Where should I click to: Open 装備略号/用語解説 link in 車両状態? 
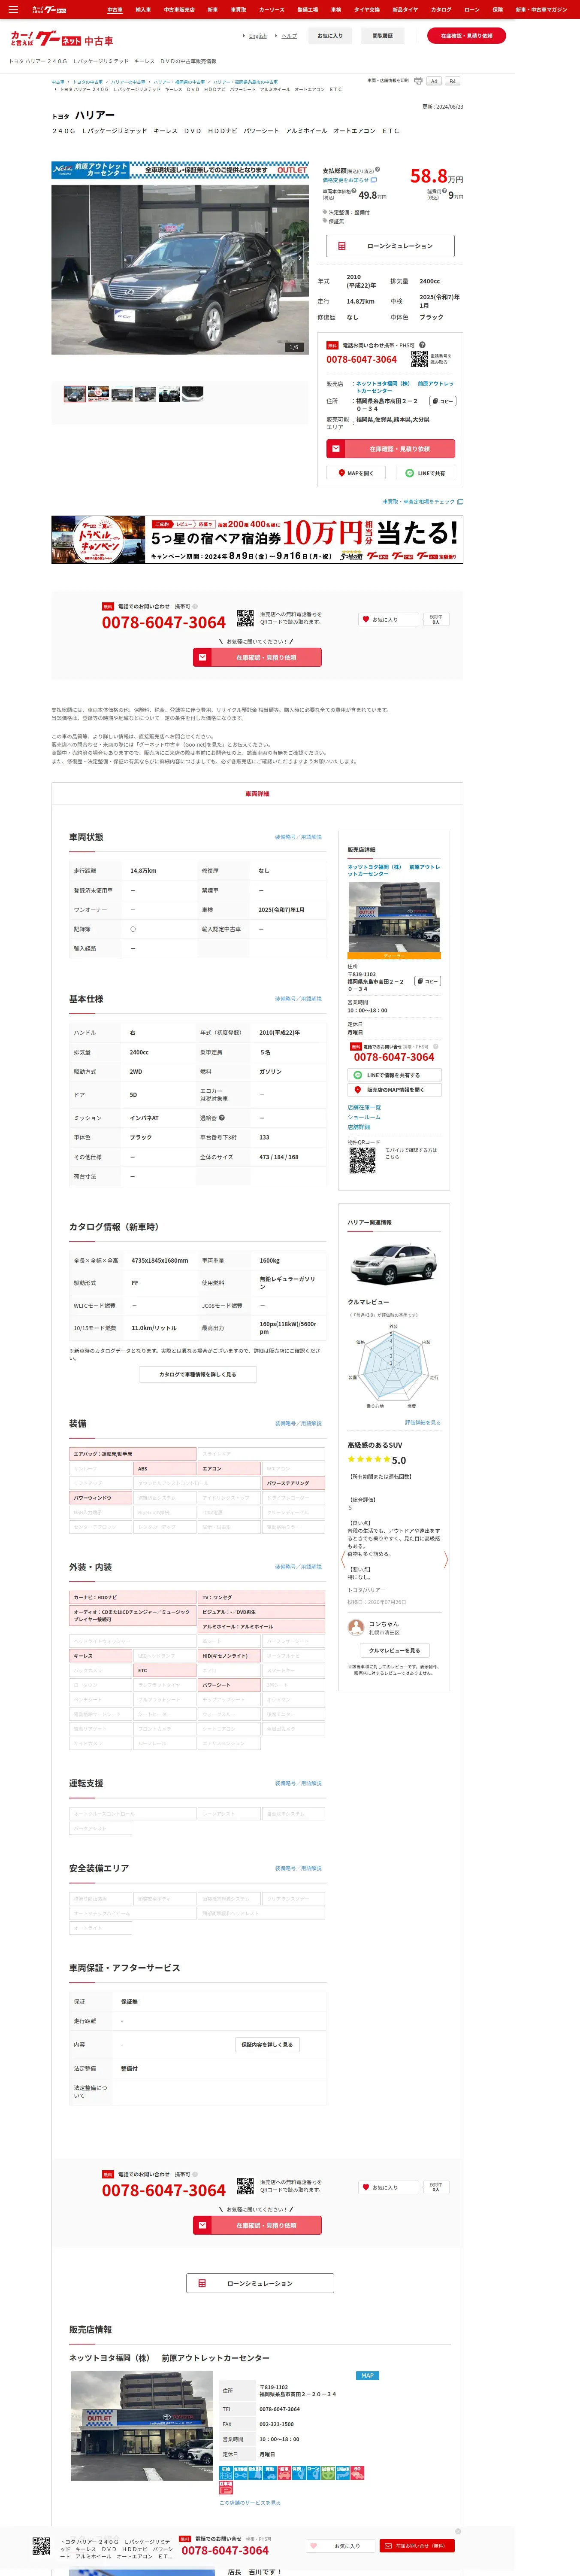point(299,837)
